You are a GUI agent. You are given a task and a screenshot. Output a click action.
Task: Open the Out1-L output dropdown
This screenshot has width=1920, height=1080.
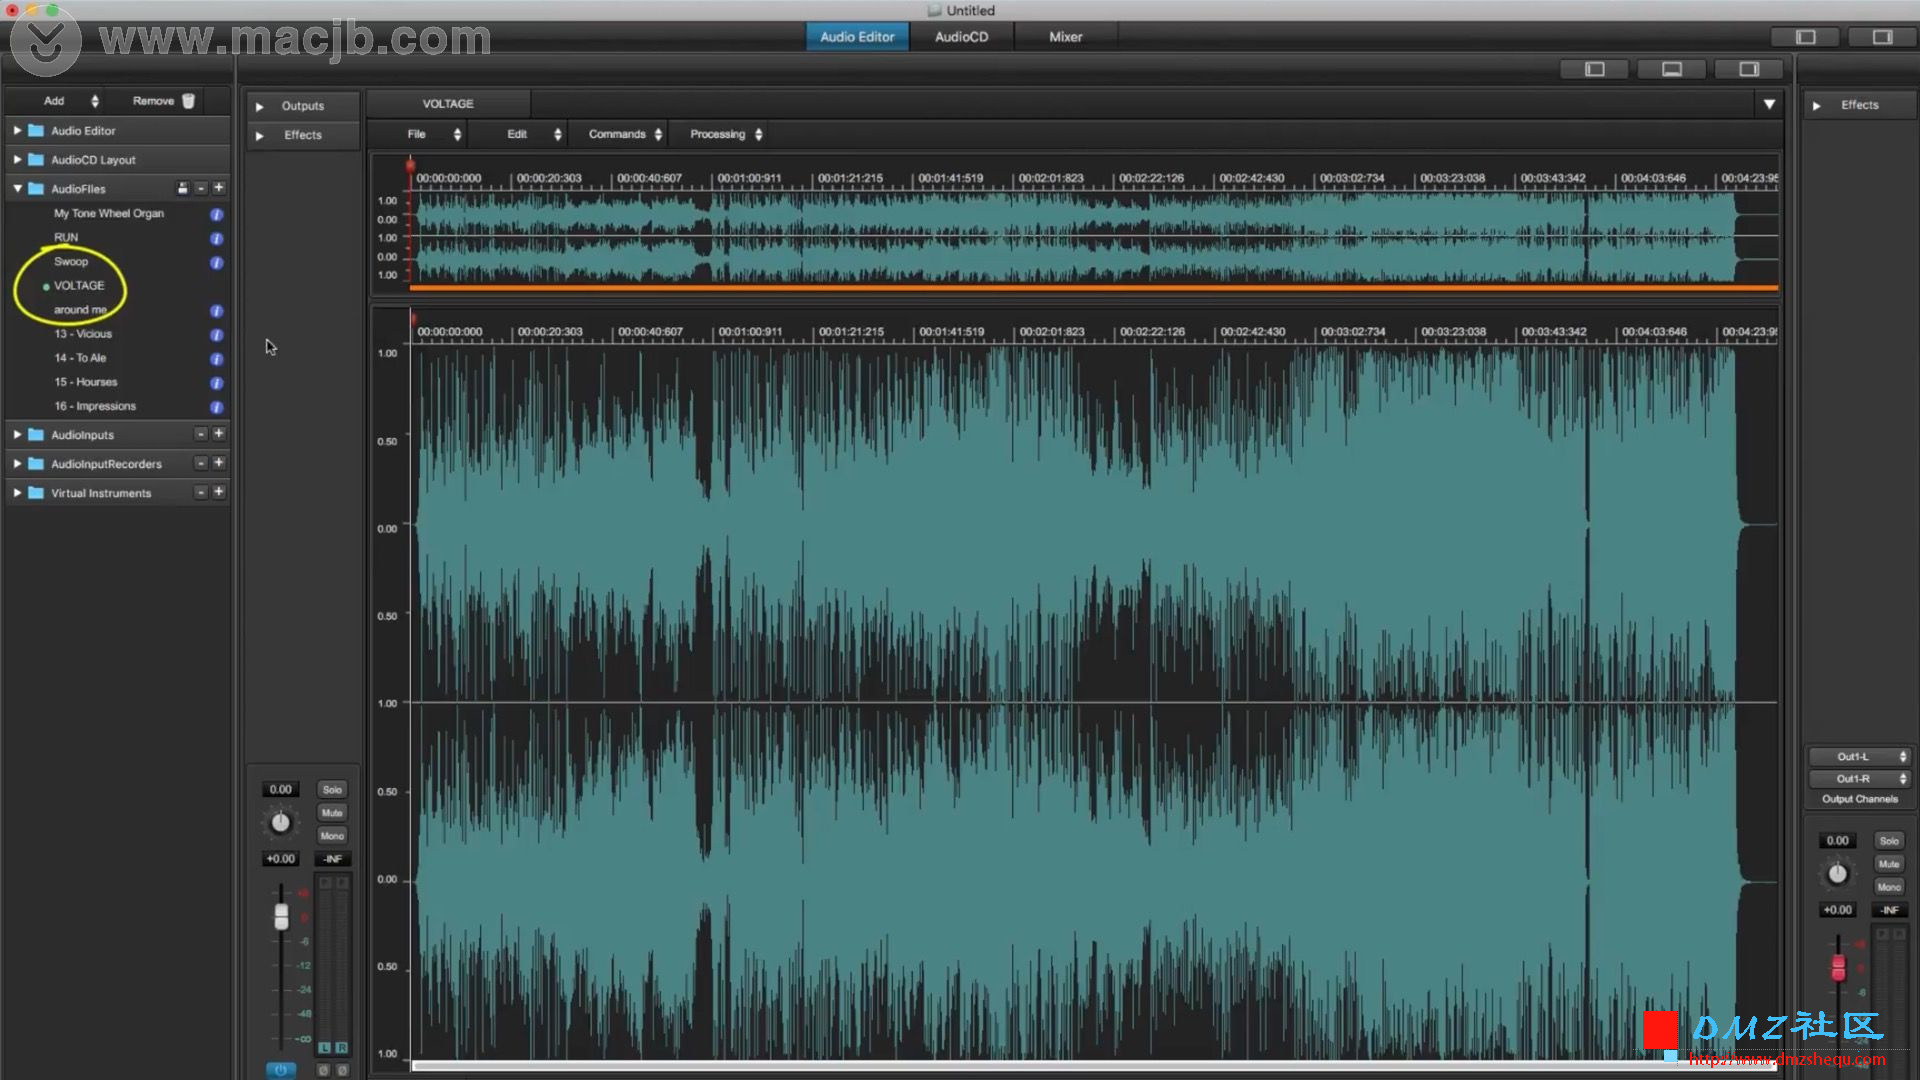point(1860,757)
